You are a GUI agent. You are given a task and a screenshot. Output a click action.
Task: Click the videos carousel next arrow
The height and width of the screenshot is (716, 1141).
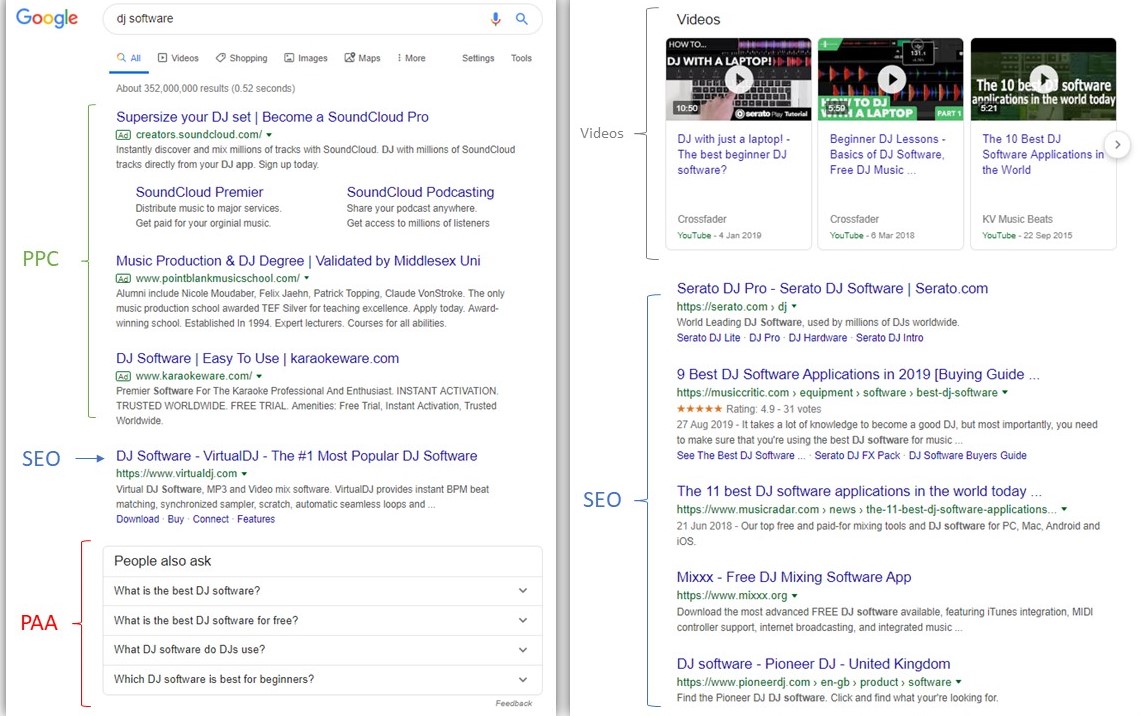click(1118, 145)
